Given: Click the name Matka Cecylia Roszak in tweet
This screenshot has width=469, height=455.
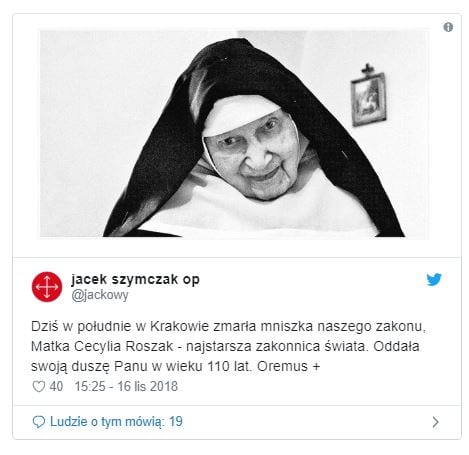Looking at the screenshot, I should tap(102, 347).
